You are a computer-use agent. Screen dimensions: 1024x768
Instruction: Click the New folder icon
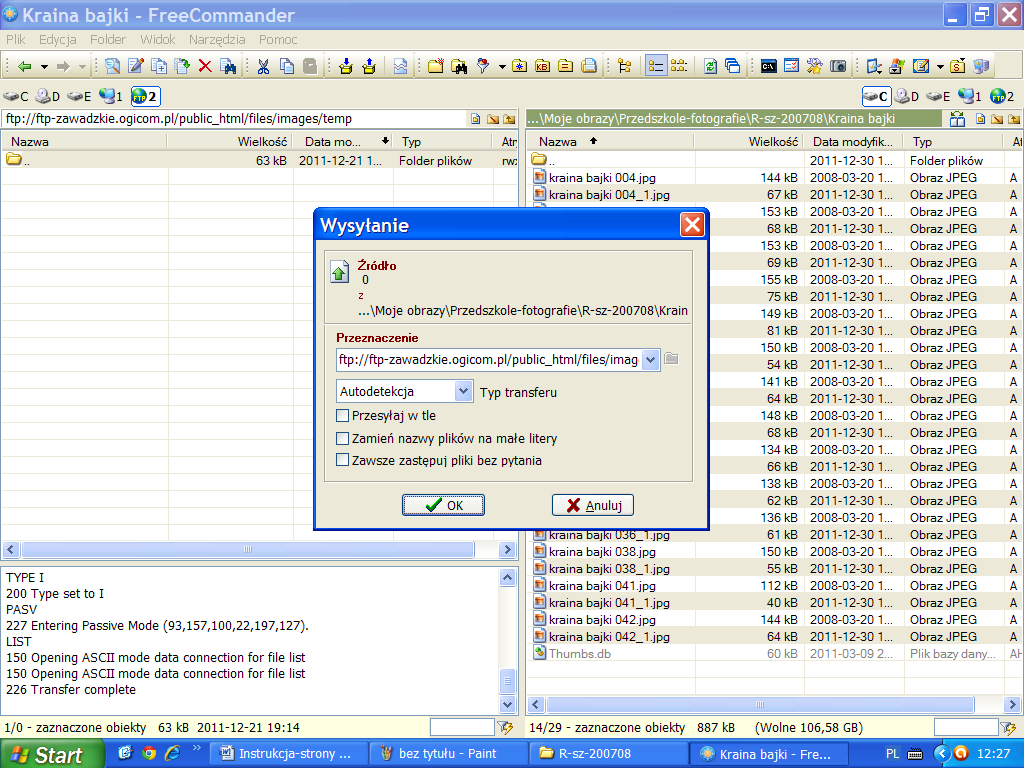pyautogui.click(x=436, y=66)
